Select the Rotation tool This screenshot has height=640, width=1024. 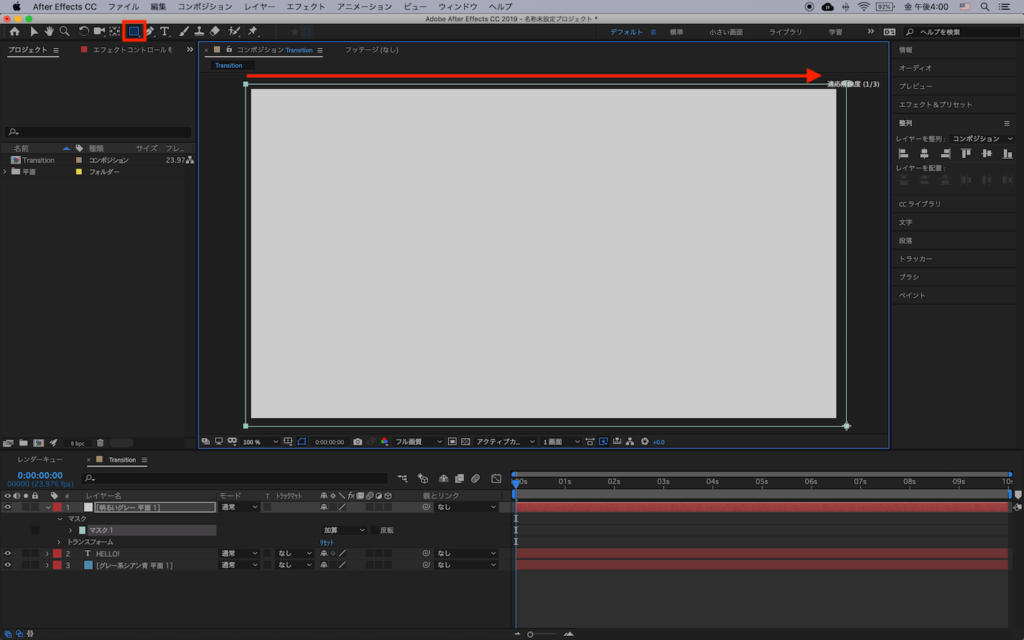(83, 32)
